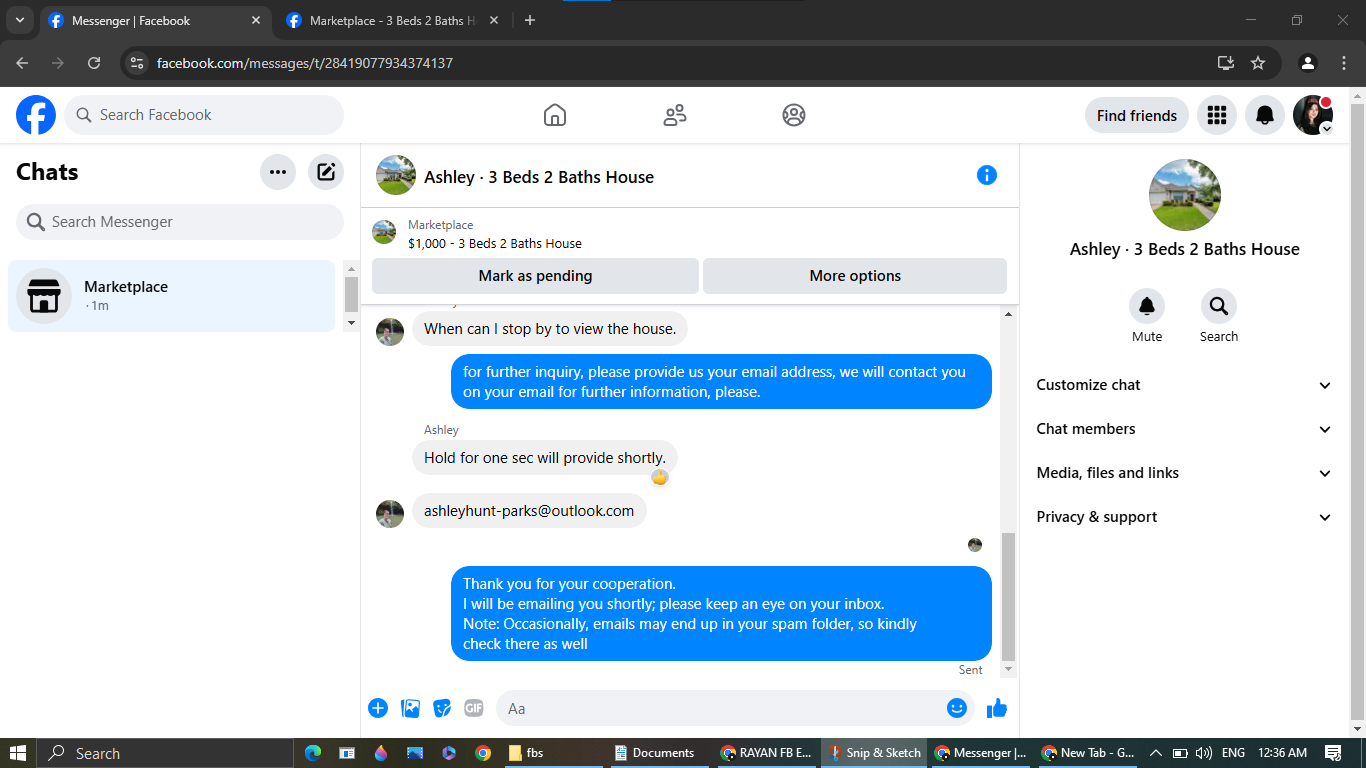The width and height of the screenshot is (1366, 768).
Task: Click the message "Hold for one sec will provide shortly."
Action: (545, 458)
